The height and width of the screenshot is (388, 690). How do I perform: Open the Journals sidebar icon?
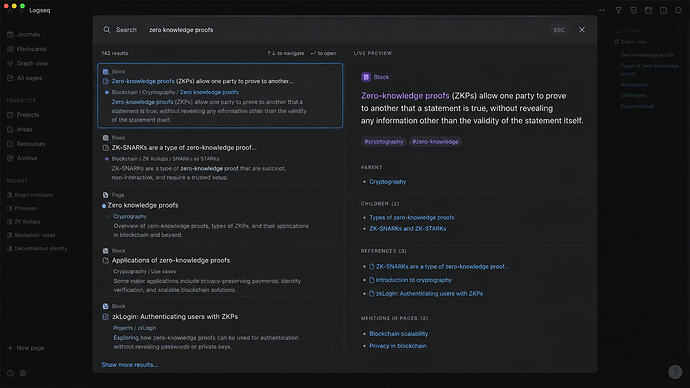click(10, 34)
